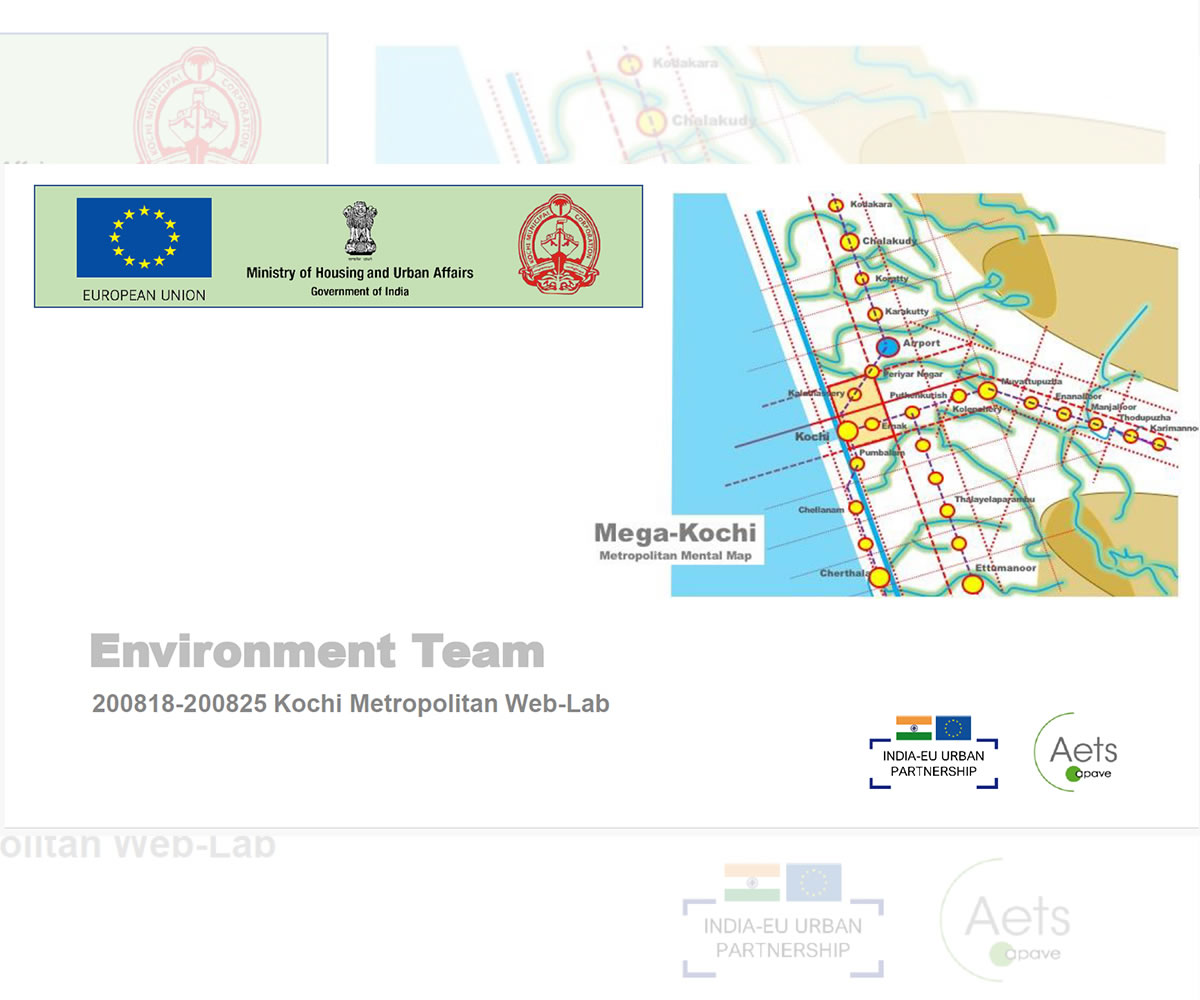The height and width of the screenshot is (1000, 1200).
Task: Click the small Indian flag in partnership logo
Action: coord(914,728)
